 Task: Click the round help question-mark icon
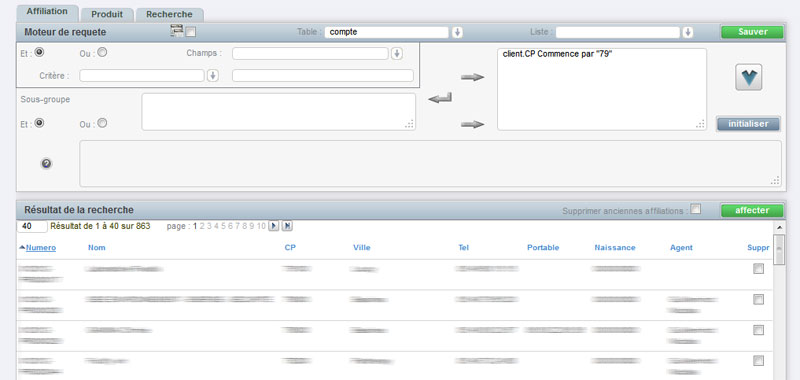46,164
